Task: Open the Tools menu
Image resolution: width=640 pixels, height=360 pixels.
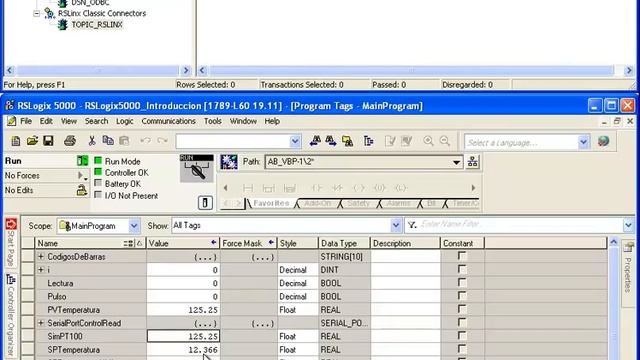Action: 213,121
